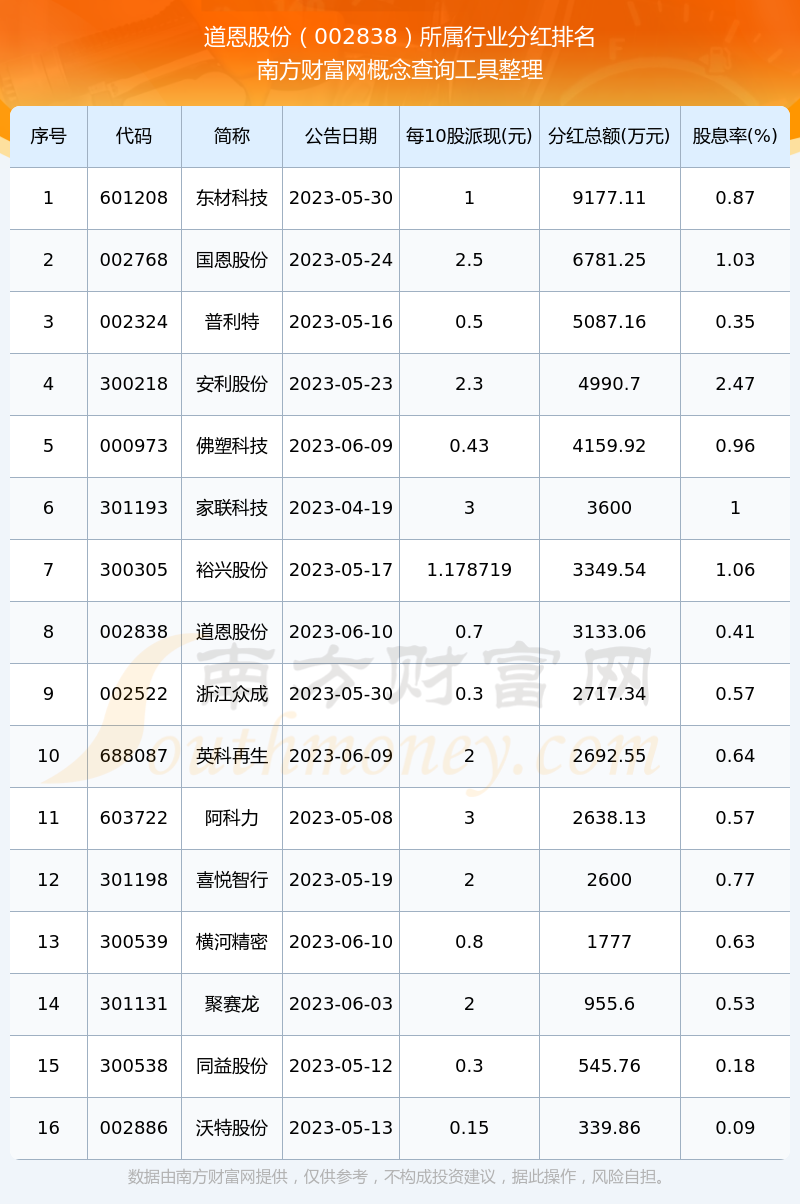The width and height of the screenshot is (800, 1204).
Task: Click the 2023-06-10 date for 横河精密
Action: (x=341, y=942)
